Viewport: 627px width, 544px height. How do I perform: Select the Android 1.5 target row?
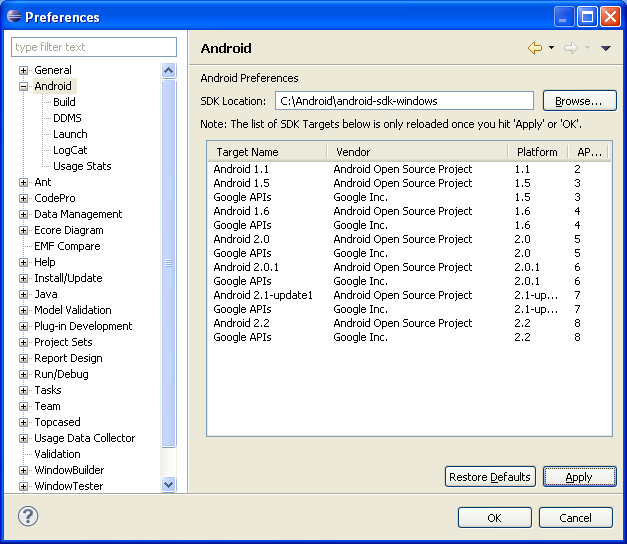click(x=409, y=183)
